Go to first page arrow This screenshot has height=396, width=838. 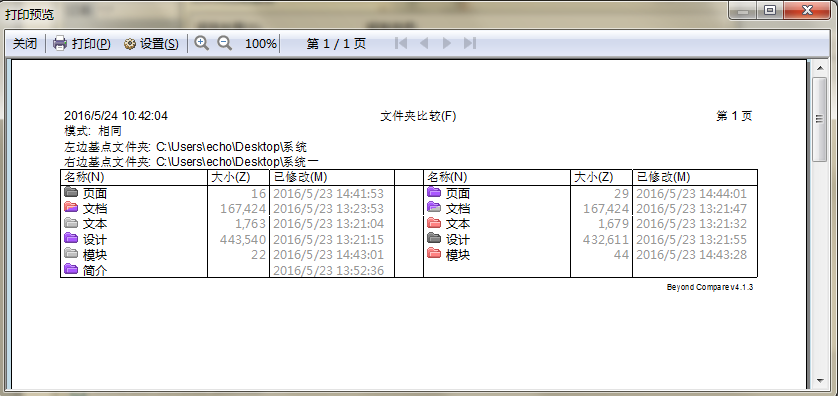coord(401,43)
